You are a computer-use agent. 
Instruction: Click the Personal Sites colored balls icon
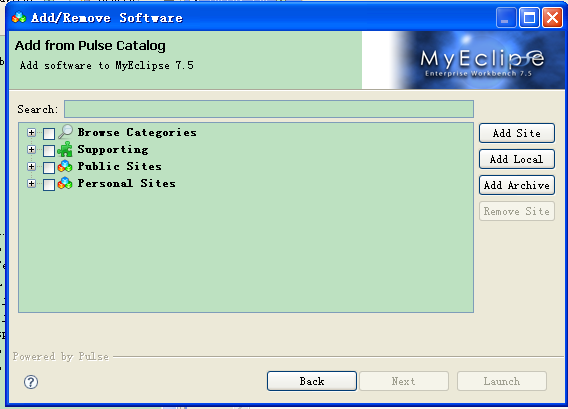[x=65, y=183]
